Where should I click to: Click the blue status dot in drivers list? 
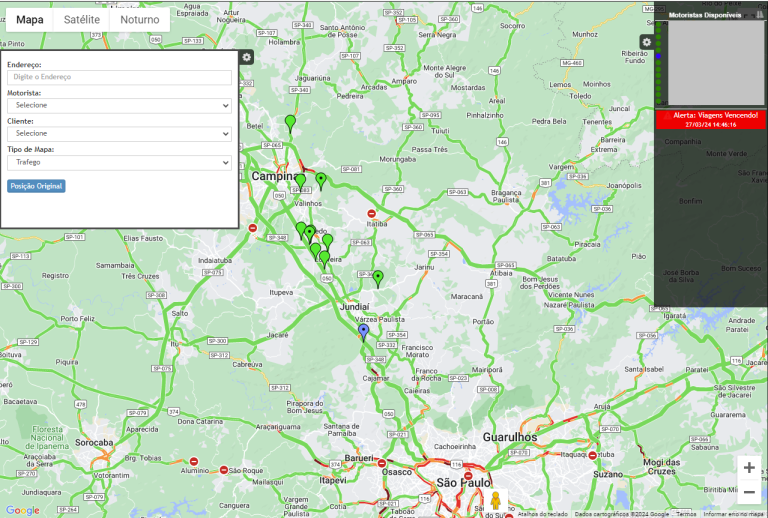[658, 57]
